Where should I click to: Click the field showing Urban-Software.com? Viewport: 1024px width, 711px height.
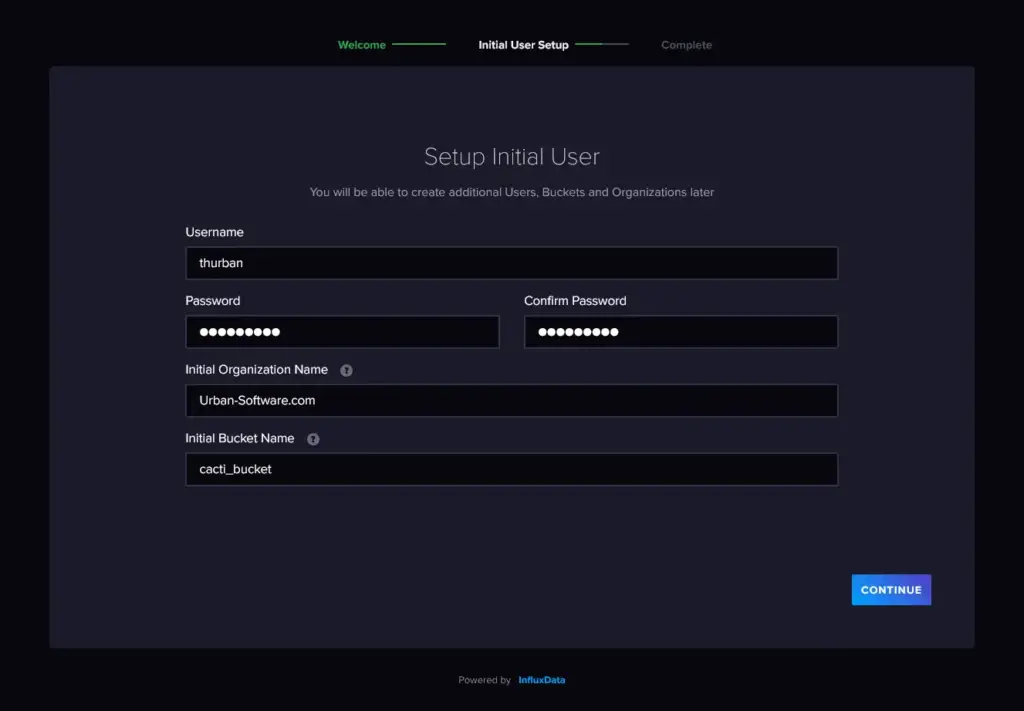point(511,400)
